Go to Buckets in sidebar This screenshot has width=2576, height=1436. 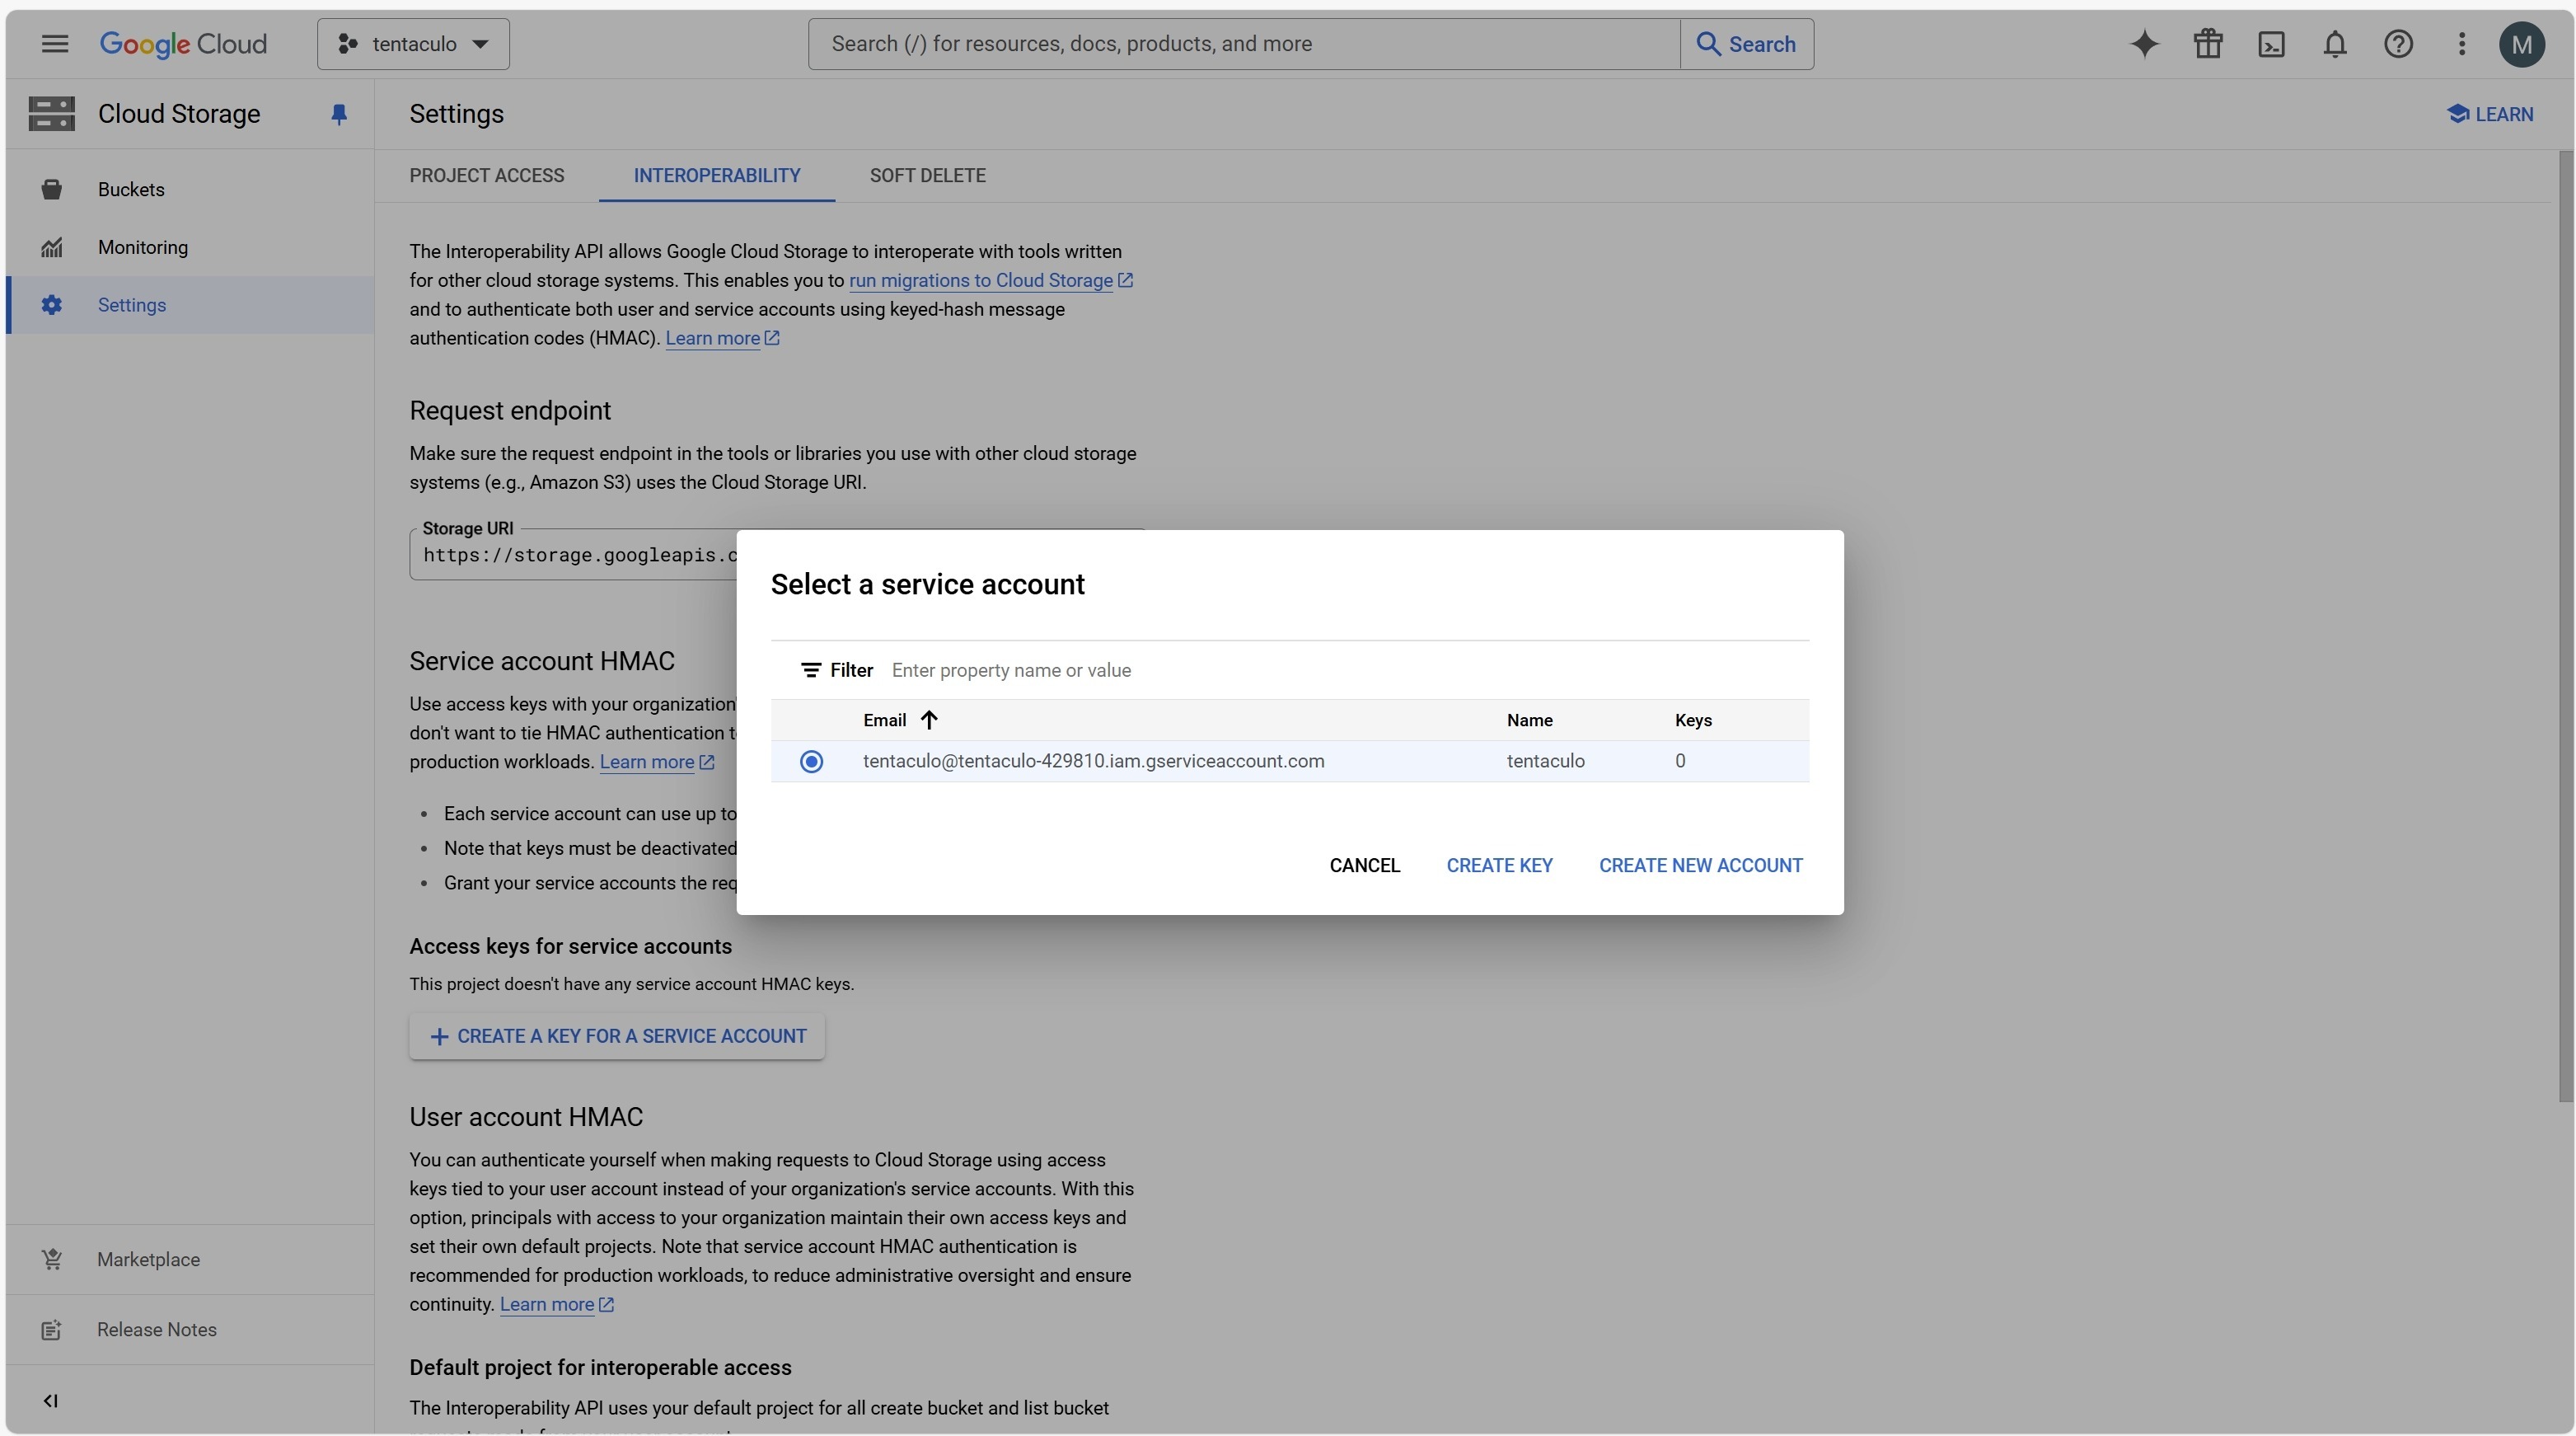190,189
